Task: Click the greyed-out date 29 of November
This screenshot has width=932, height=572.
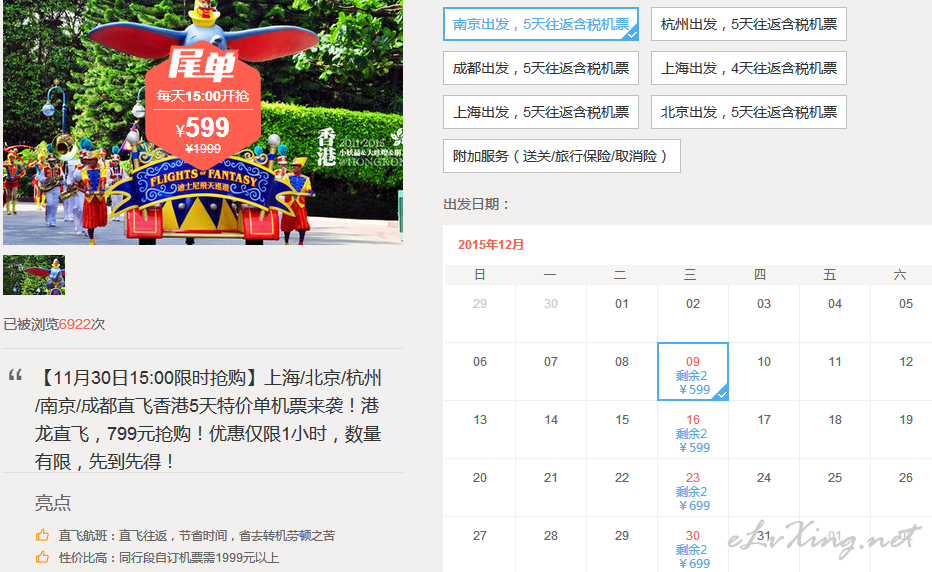Action: (480, 304)
